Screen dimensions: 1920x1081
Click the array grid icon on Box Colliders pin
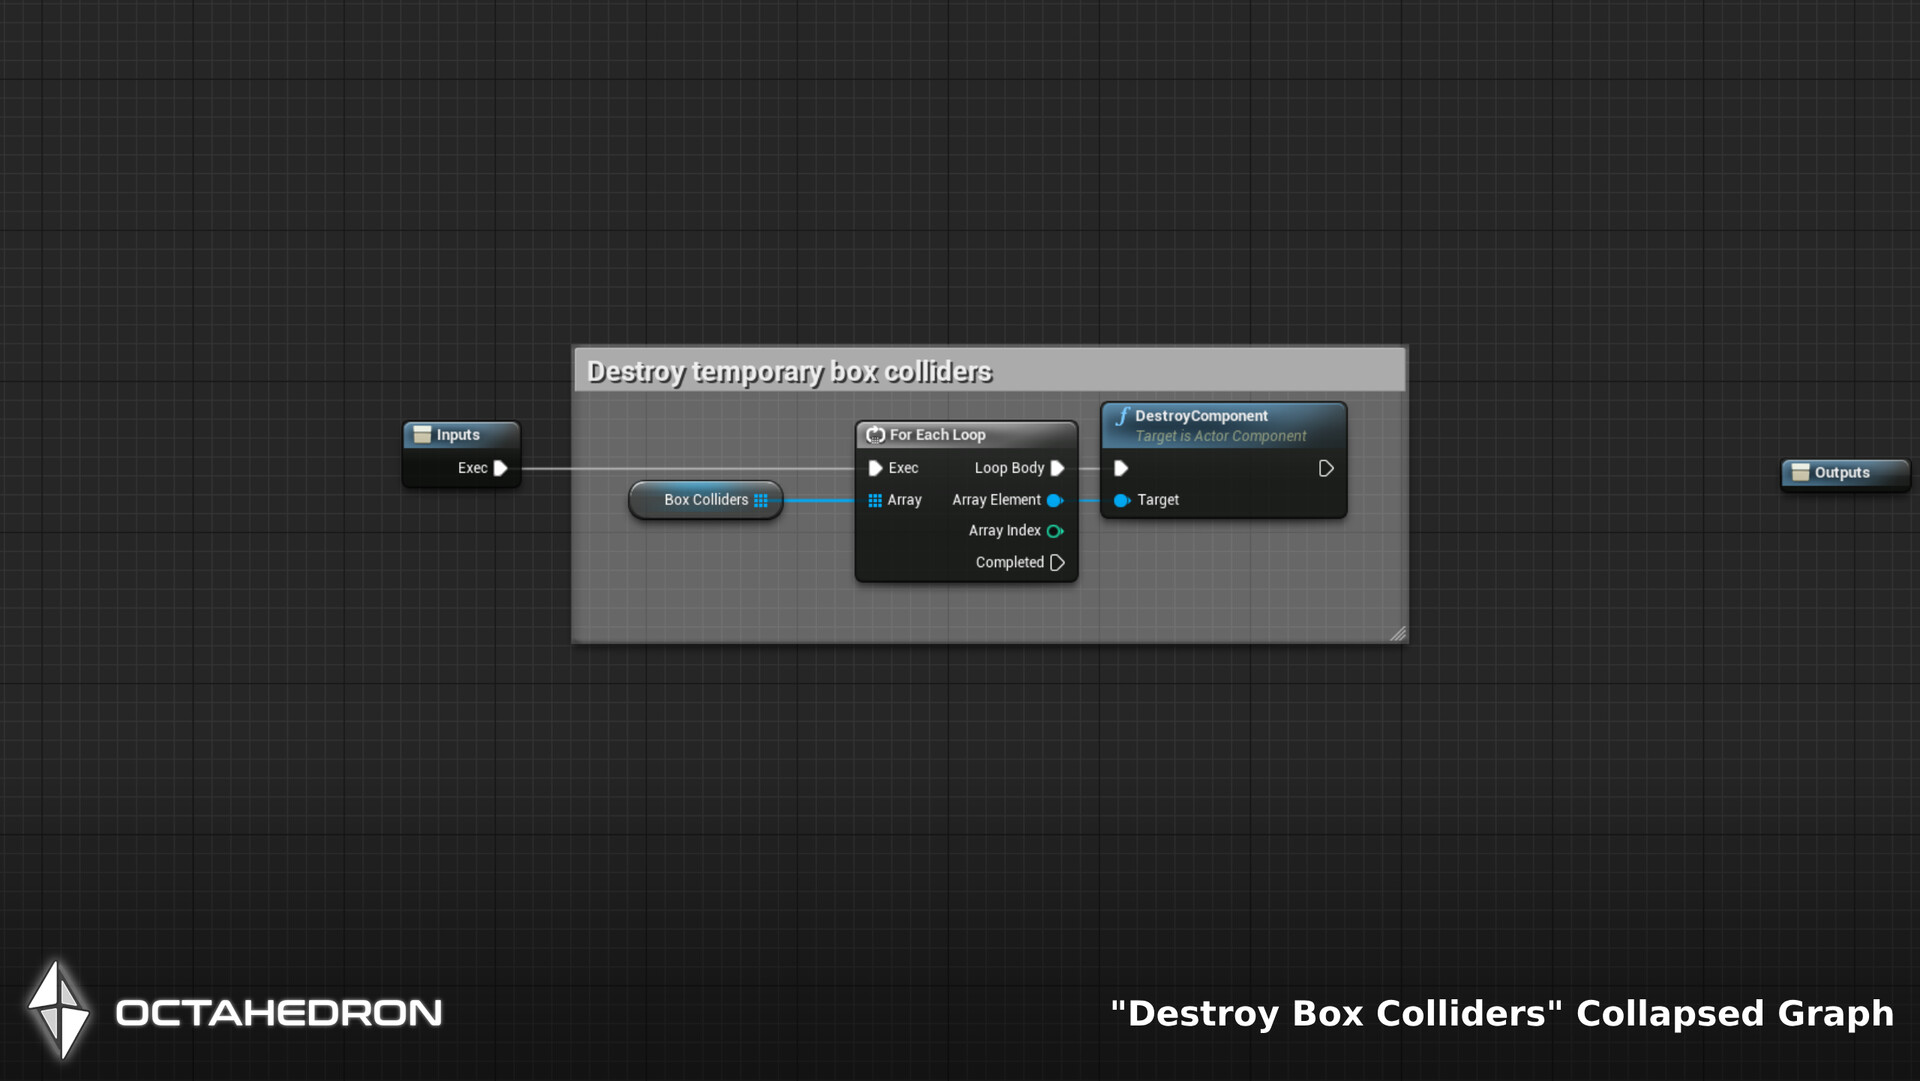[763, 500]
